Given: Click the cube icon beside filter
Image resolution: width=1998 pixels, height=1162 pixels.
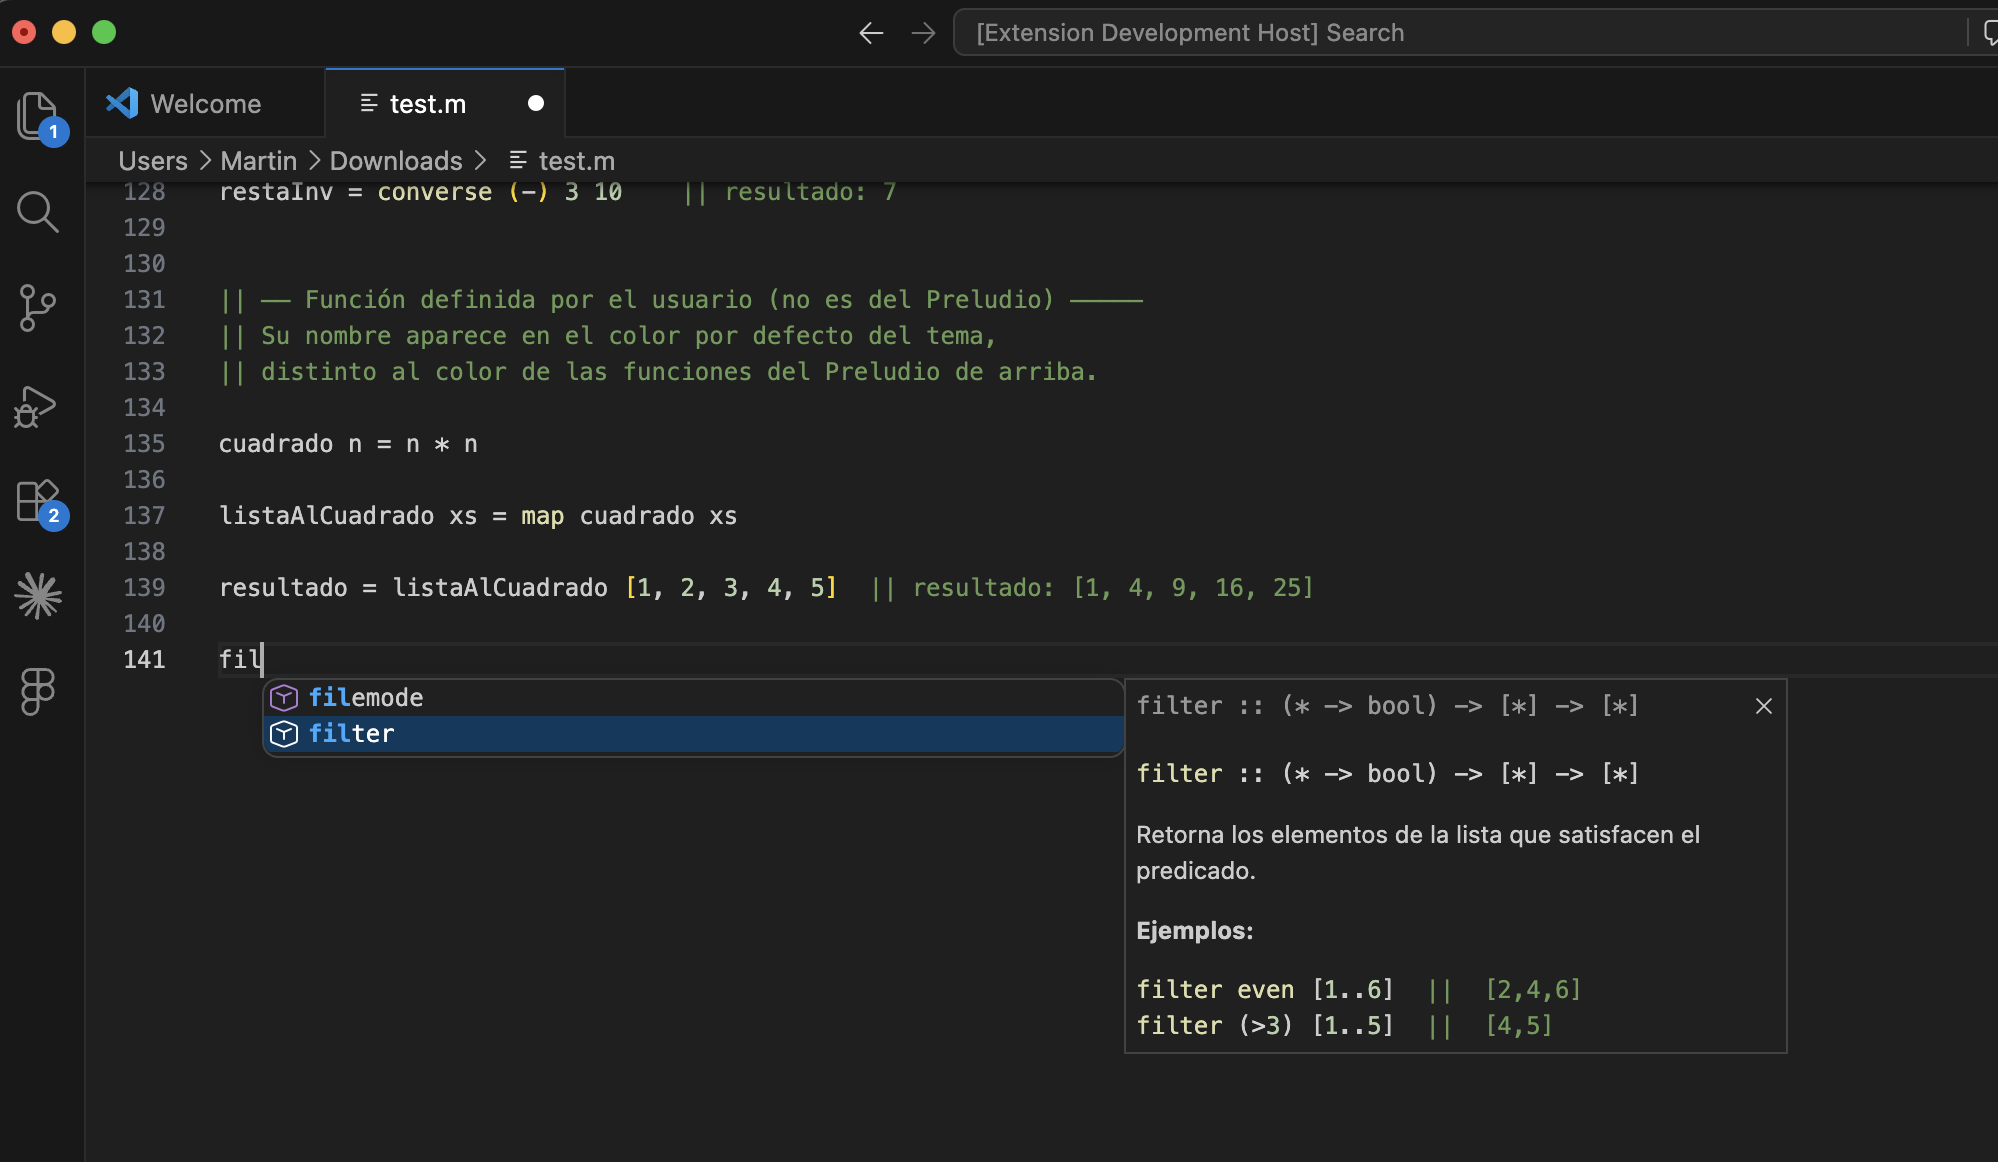Looking at the screenshot, I should (x=284, y=733).
